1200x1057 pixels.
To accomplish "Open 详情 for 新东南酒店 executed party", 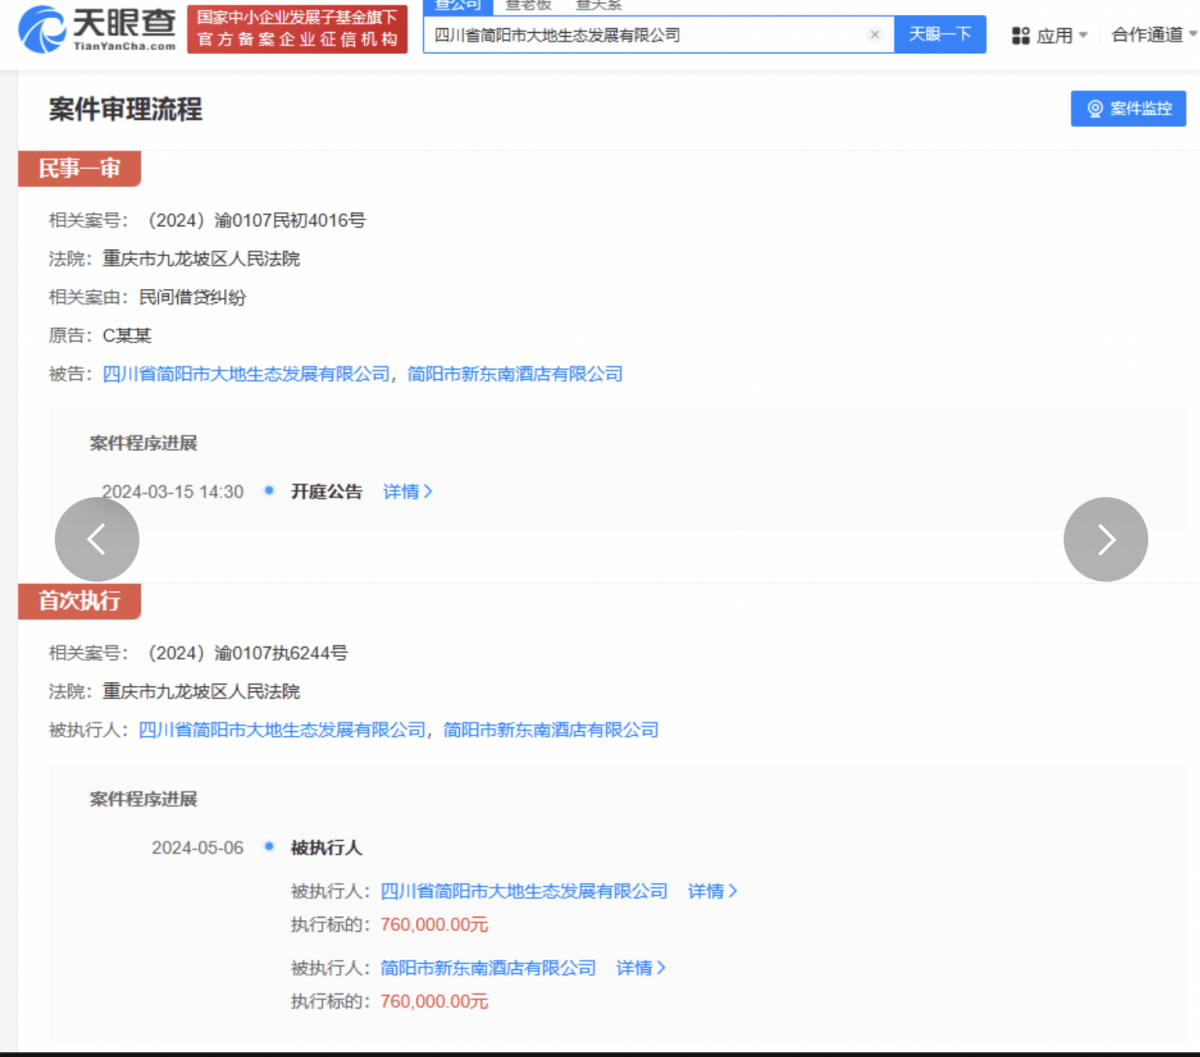I will (x=640, y=968).
